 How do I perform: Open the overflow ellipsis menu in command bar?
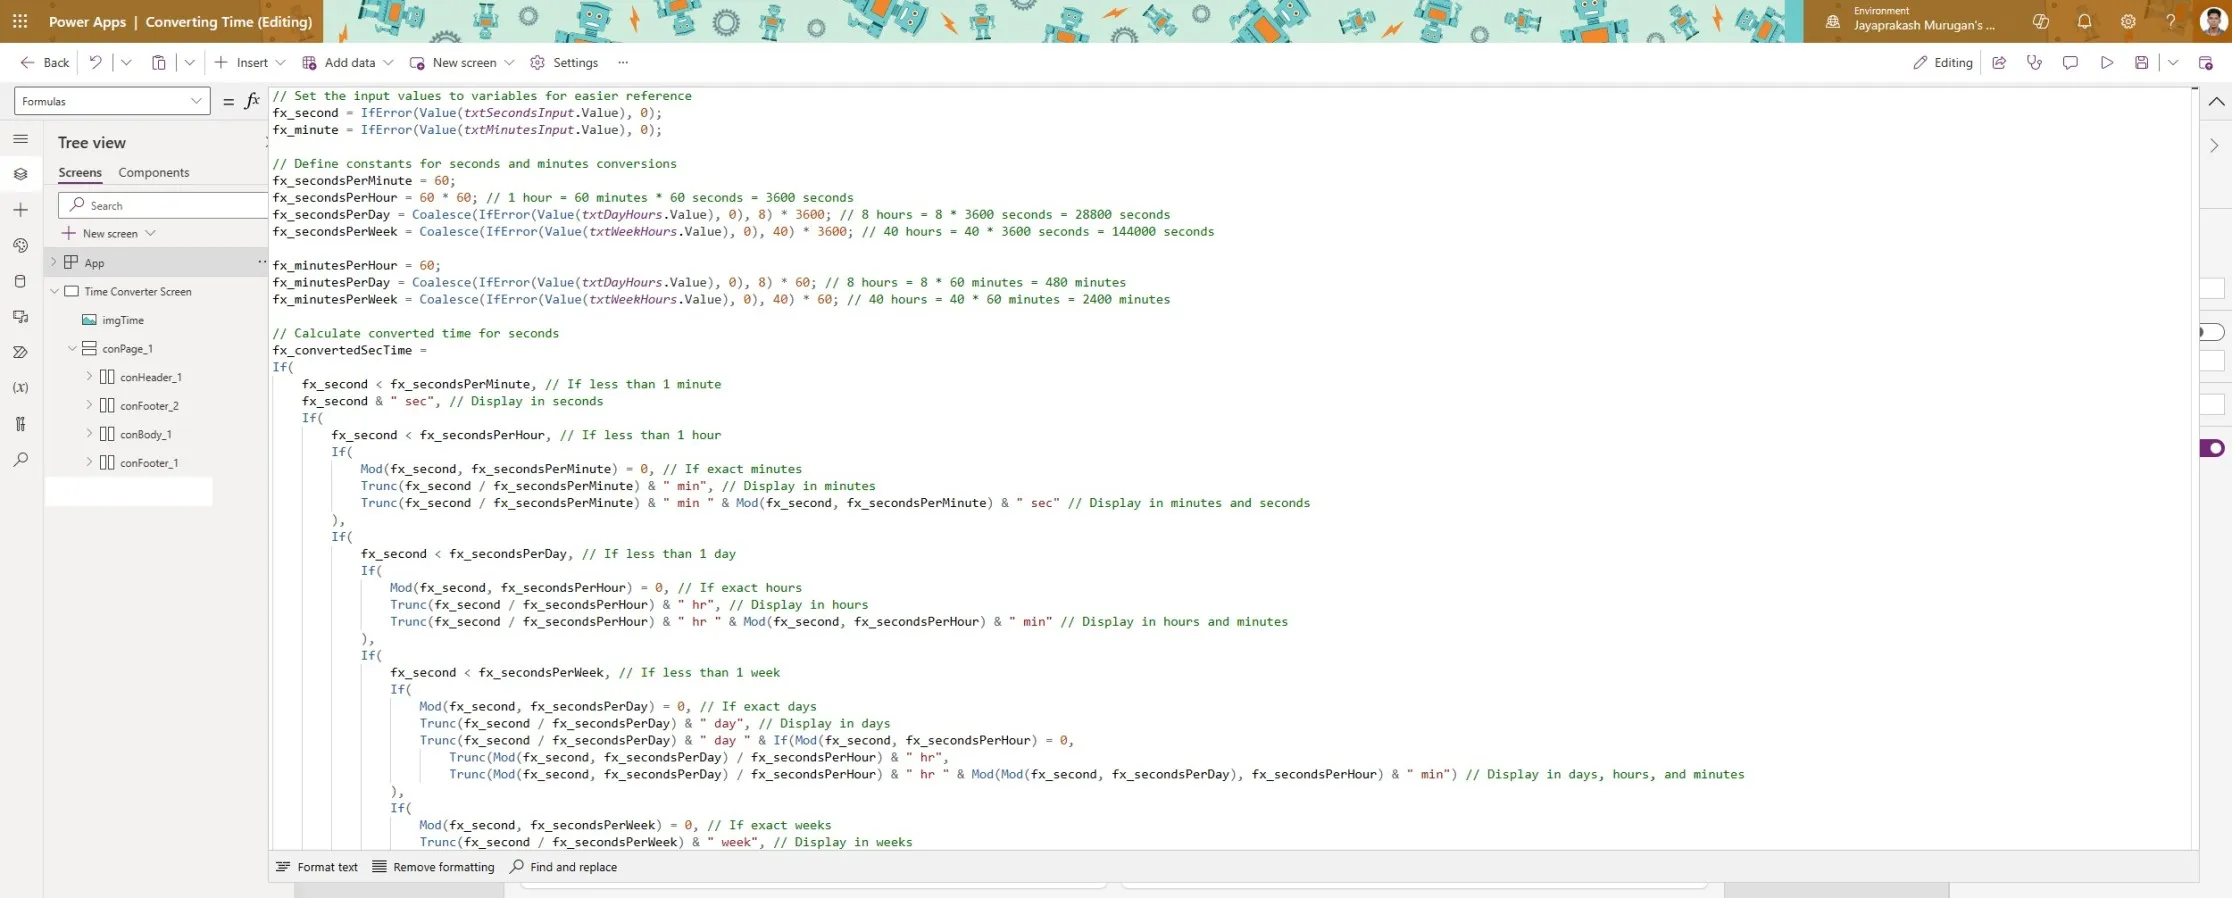(x=623, y=63)
